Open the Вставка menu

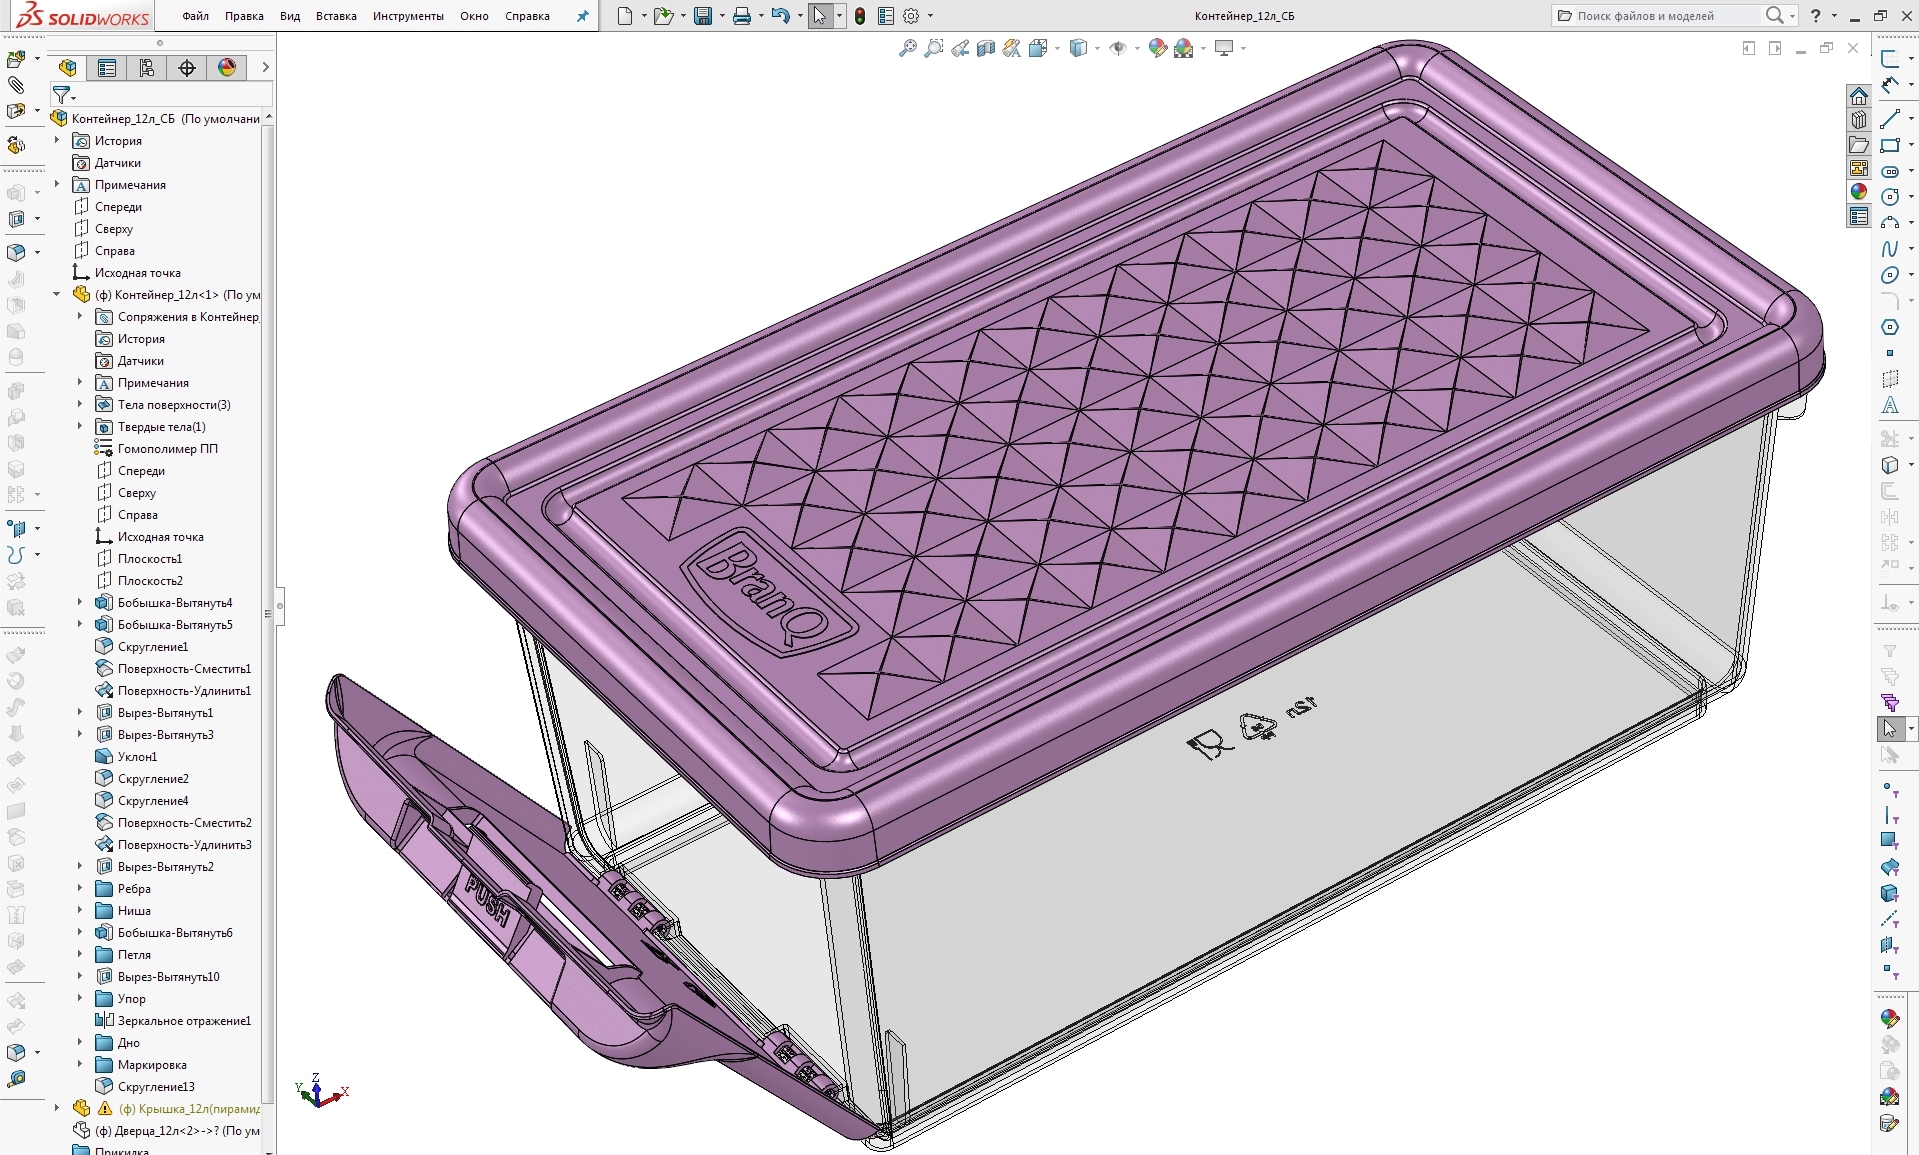pos(336,16)
